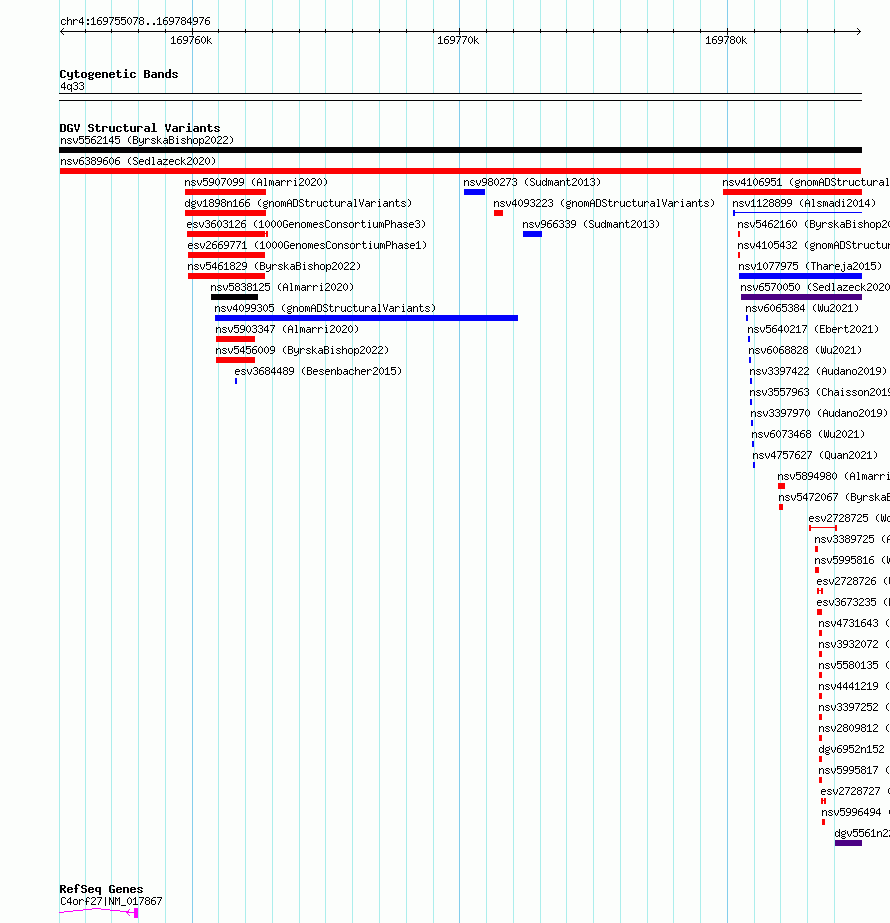Select nsv6065384 (Wu2021) label

802,308
